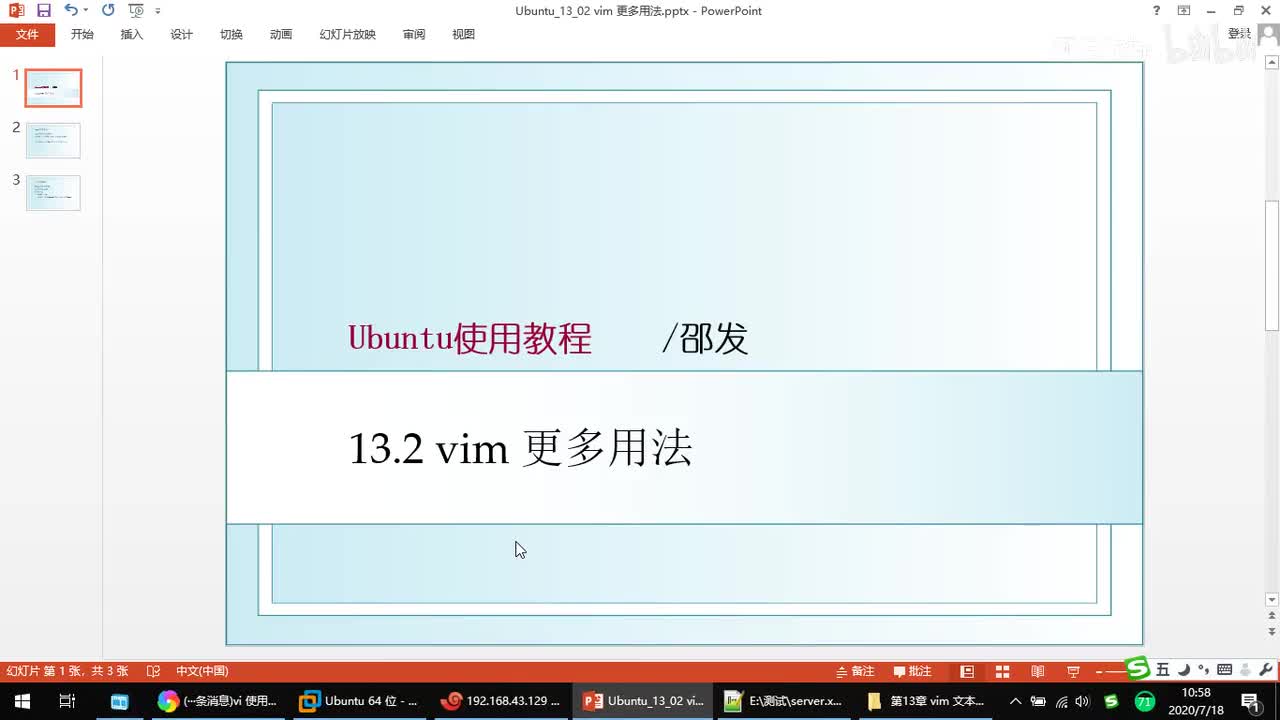The height and width of the screenshot is (720, 1280).
Task: Click the spell check icon in status bar
Action: (153, 671)
